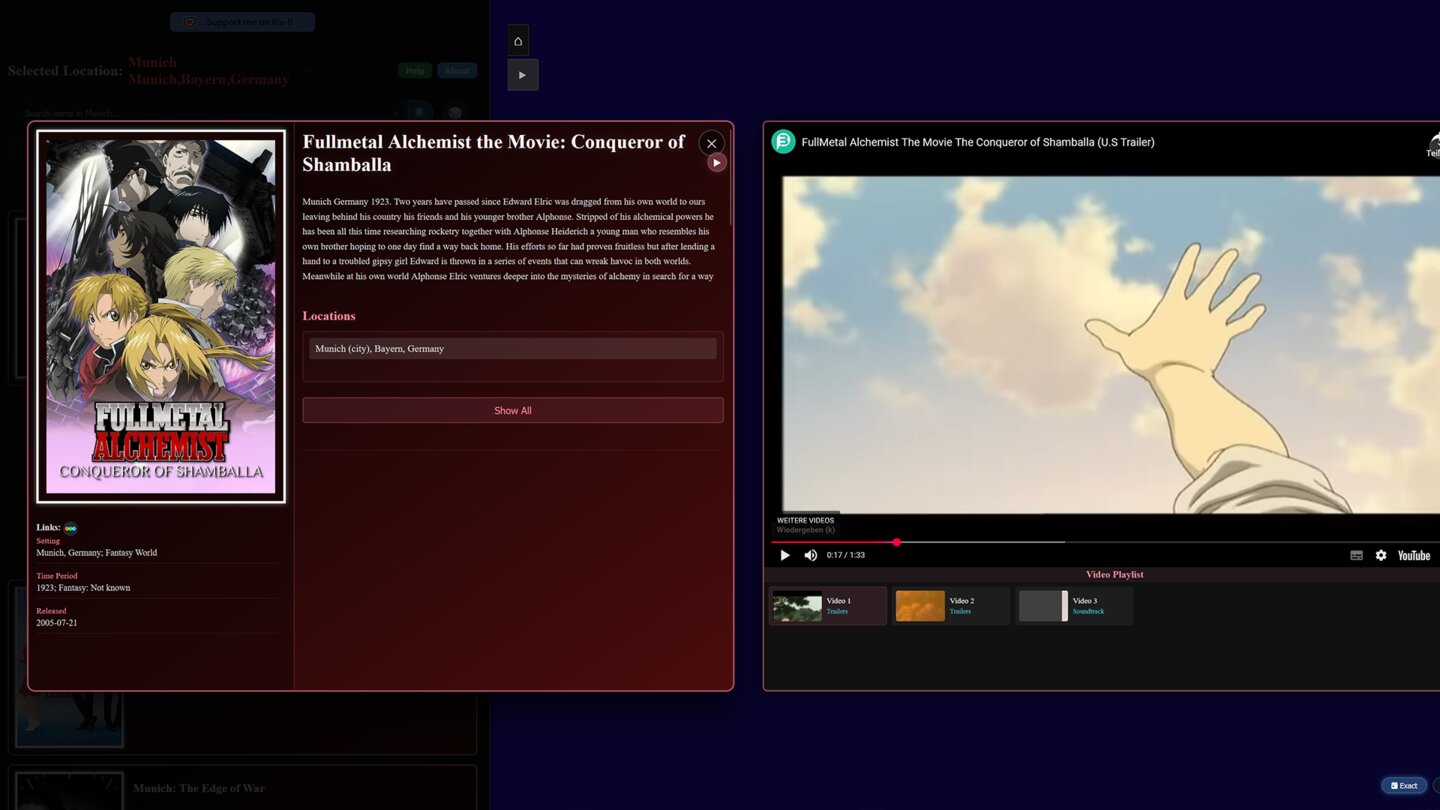Viewport: 1440px width, 810px height.
Task: Click the round play icon beside movie title
Action: tap(716, 163)
